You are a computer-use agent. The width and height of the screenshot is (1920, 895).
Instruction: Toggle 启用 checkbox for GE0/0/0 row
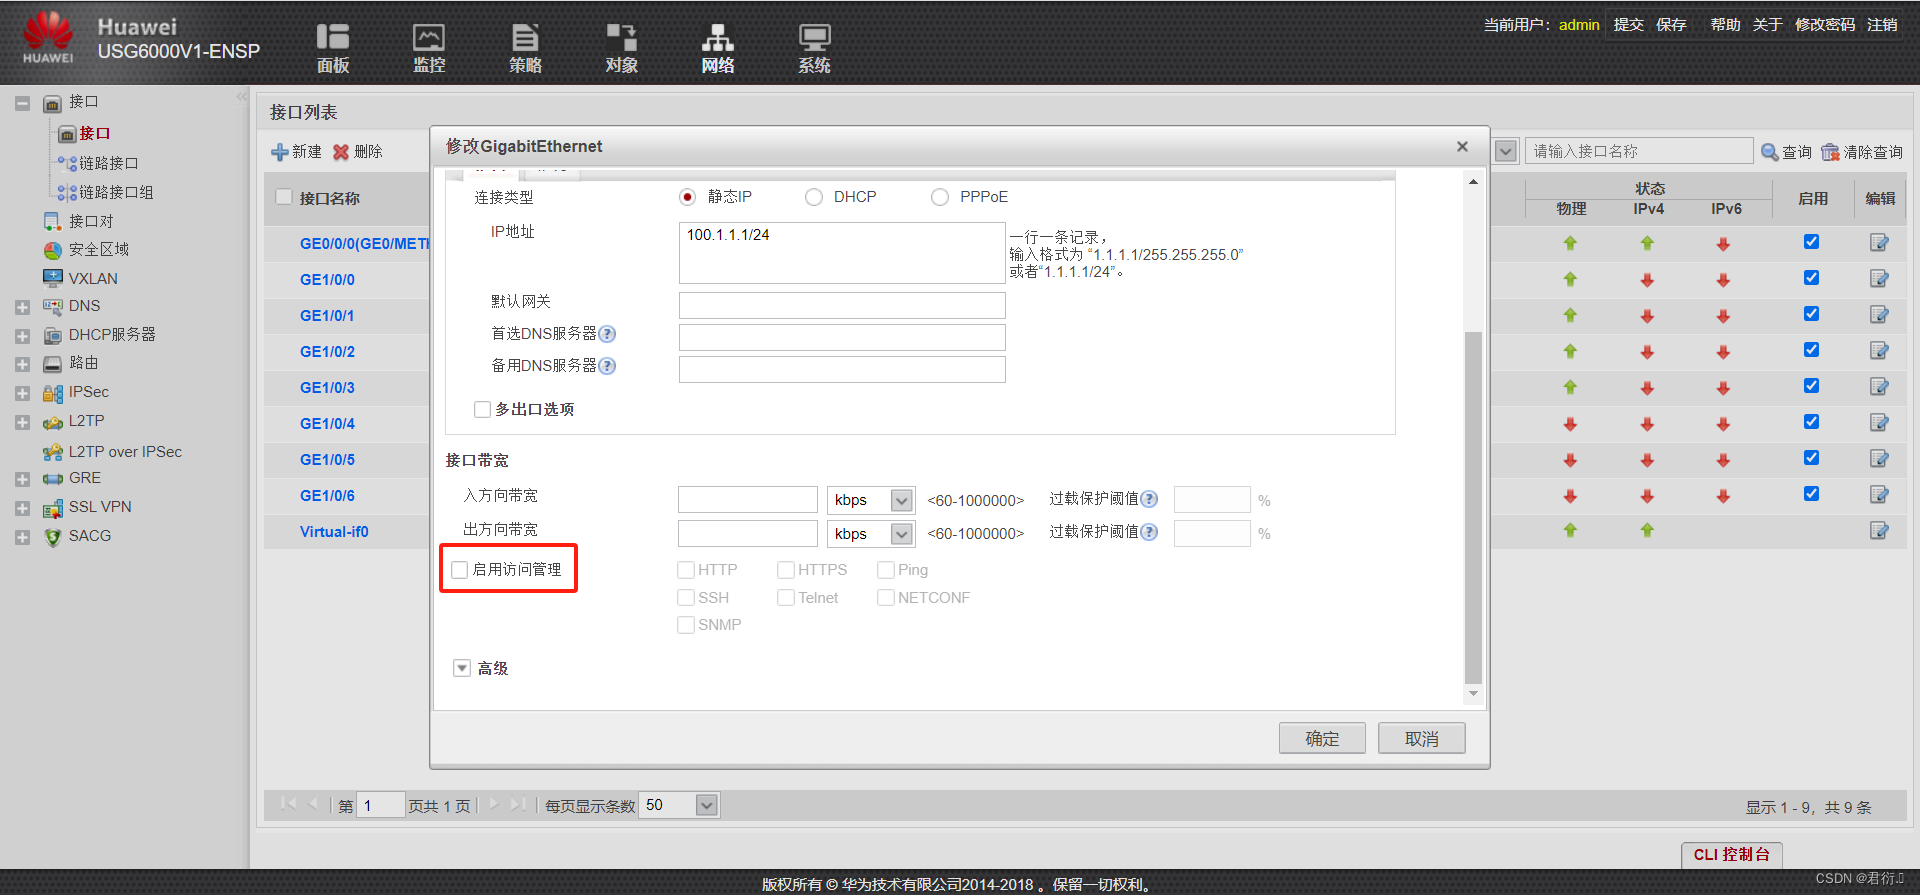click(1811, 242)
